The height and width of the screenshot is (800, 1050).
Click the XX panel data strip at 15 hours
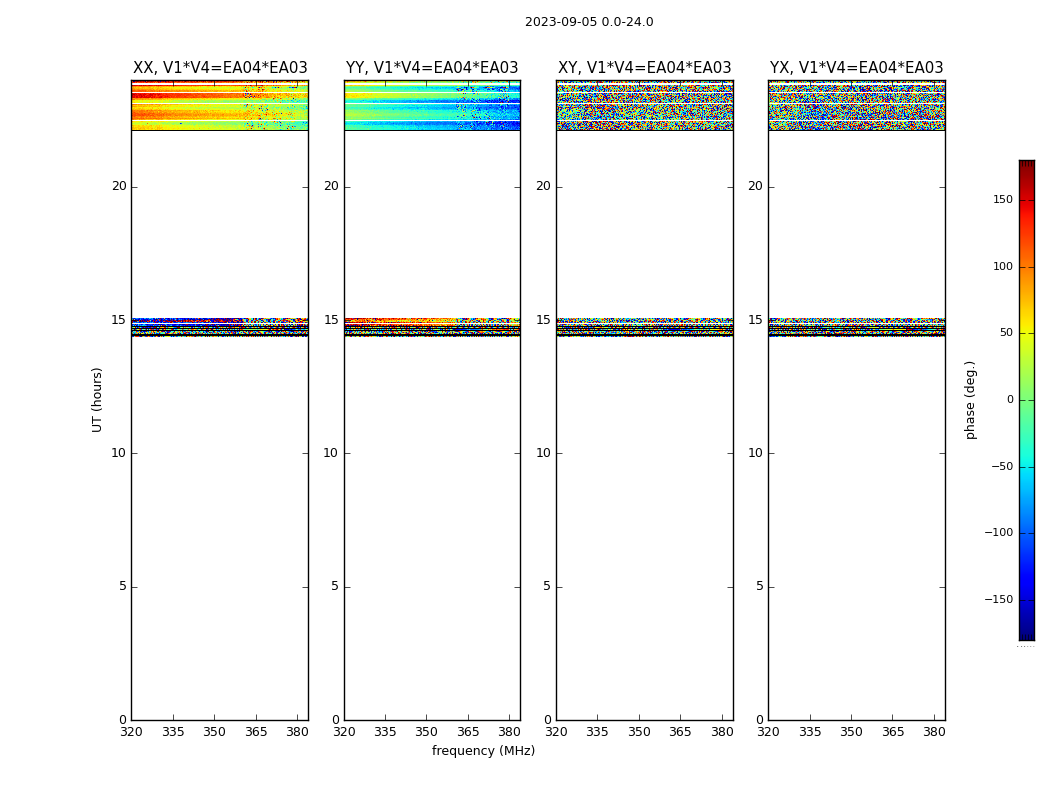point(220,327)
